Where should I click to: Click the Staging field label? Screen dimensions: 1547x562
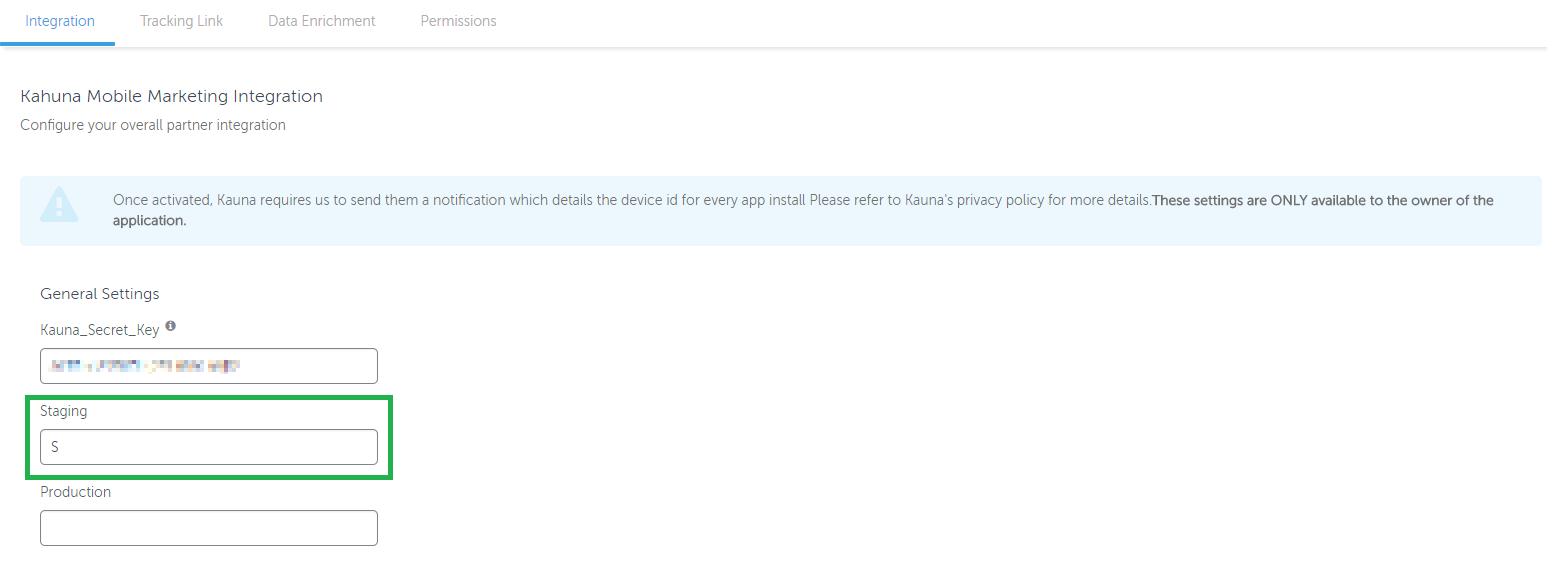(64, 411)
